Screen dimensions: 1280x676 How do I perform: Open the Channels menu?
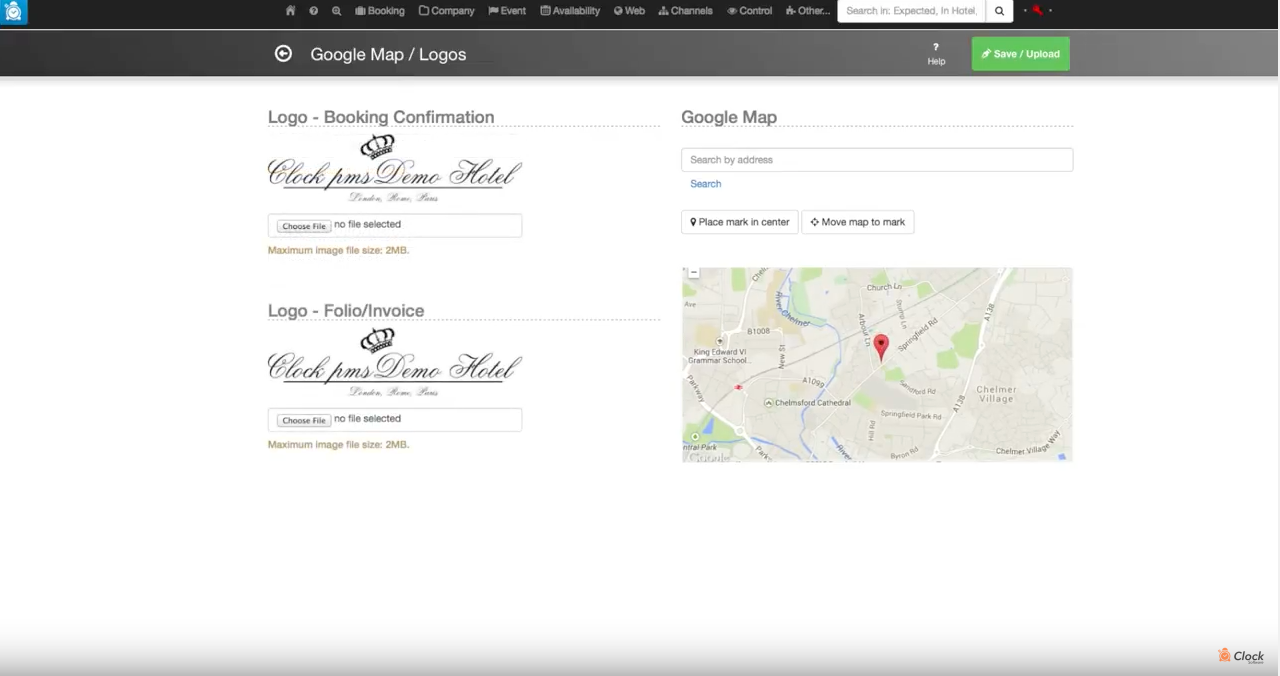coord(685,11)
